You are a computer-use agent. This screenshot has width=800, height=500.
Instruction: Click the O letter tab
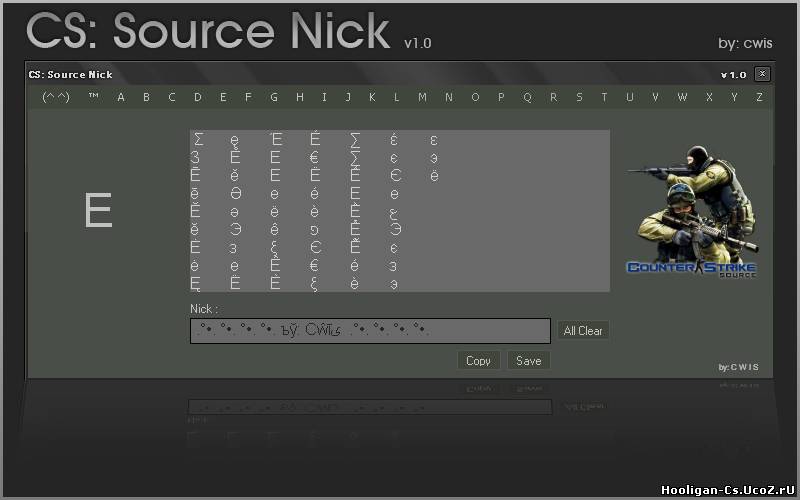(475, 97)
